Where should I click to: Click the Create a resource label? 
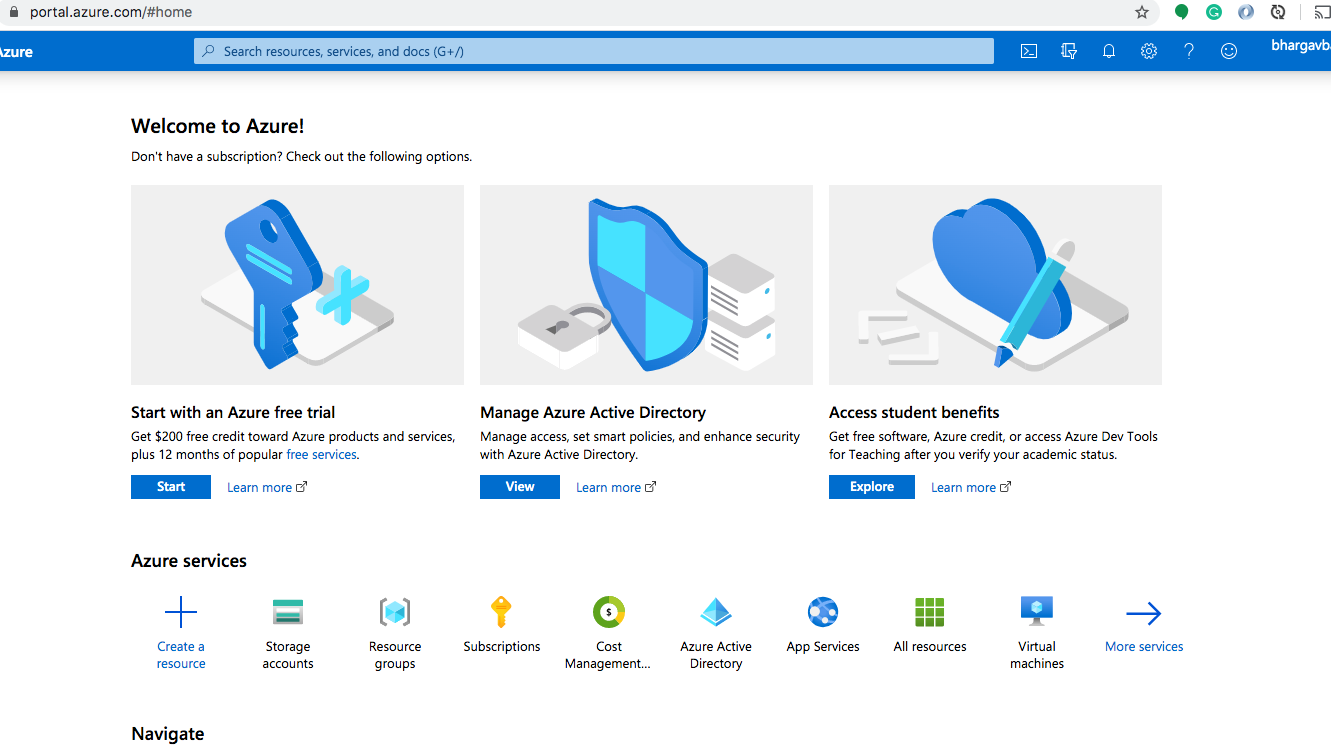click(181, 655)
